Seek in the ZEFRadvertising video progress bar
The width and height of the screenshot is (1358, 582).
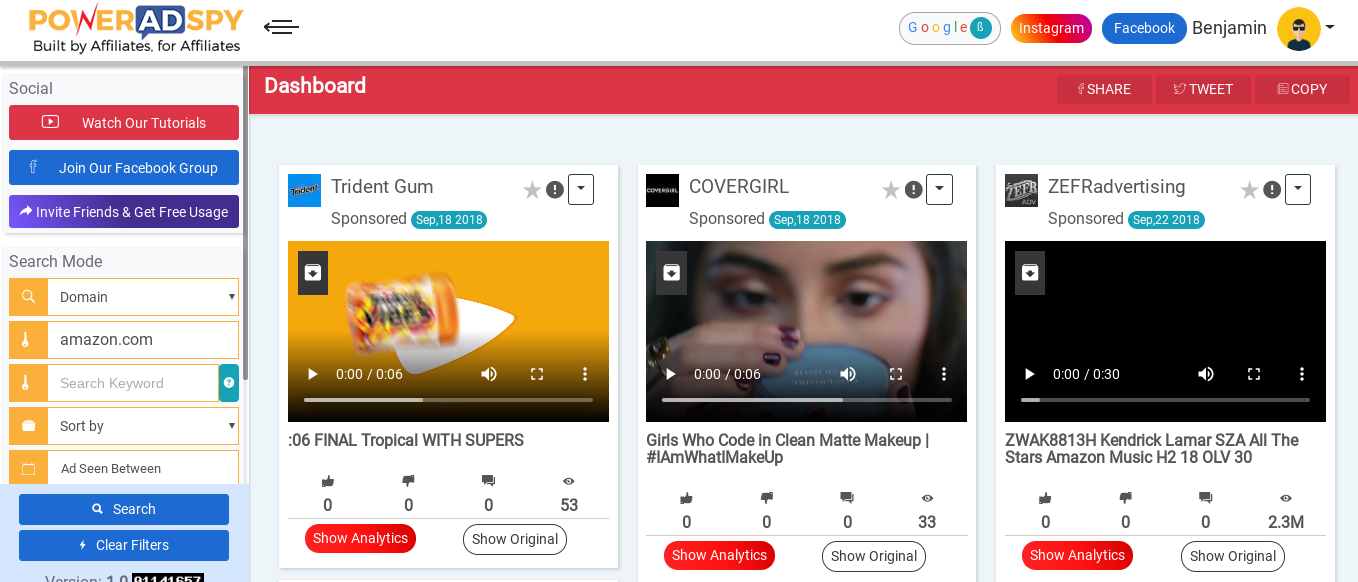1165,400
